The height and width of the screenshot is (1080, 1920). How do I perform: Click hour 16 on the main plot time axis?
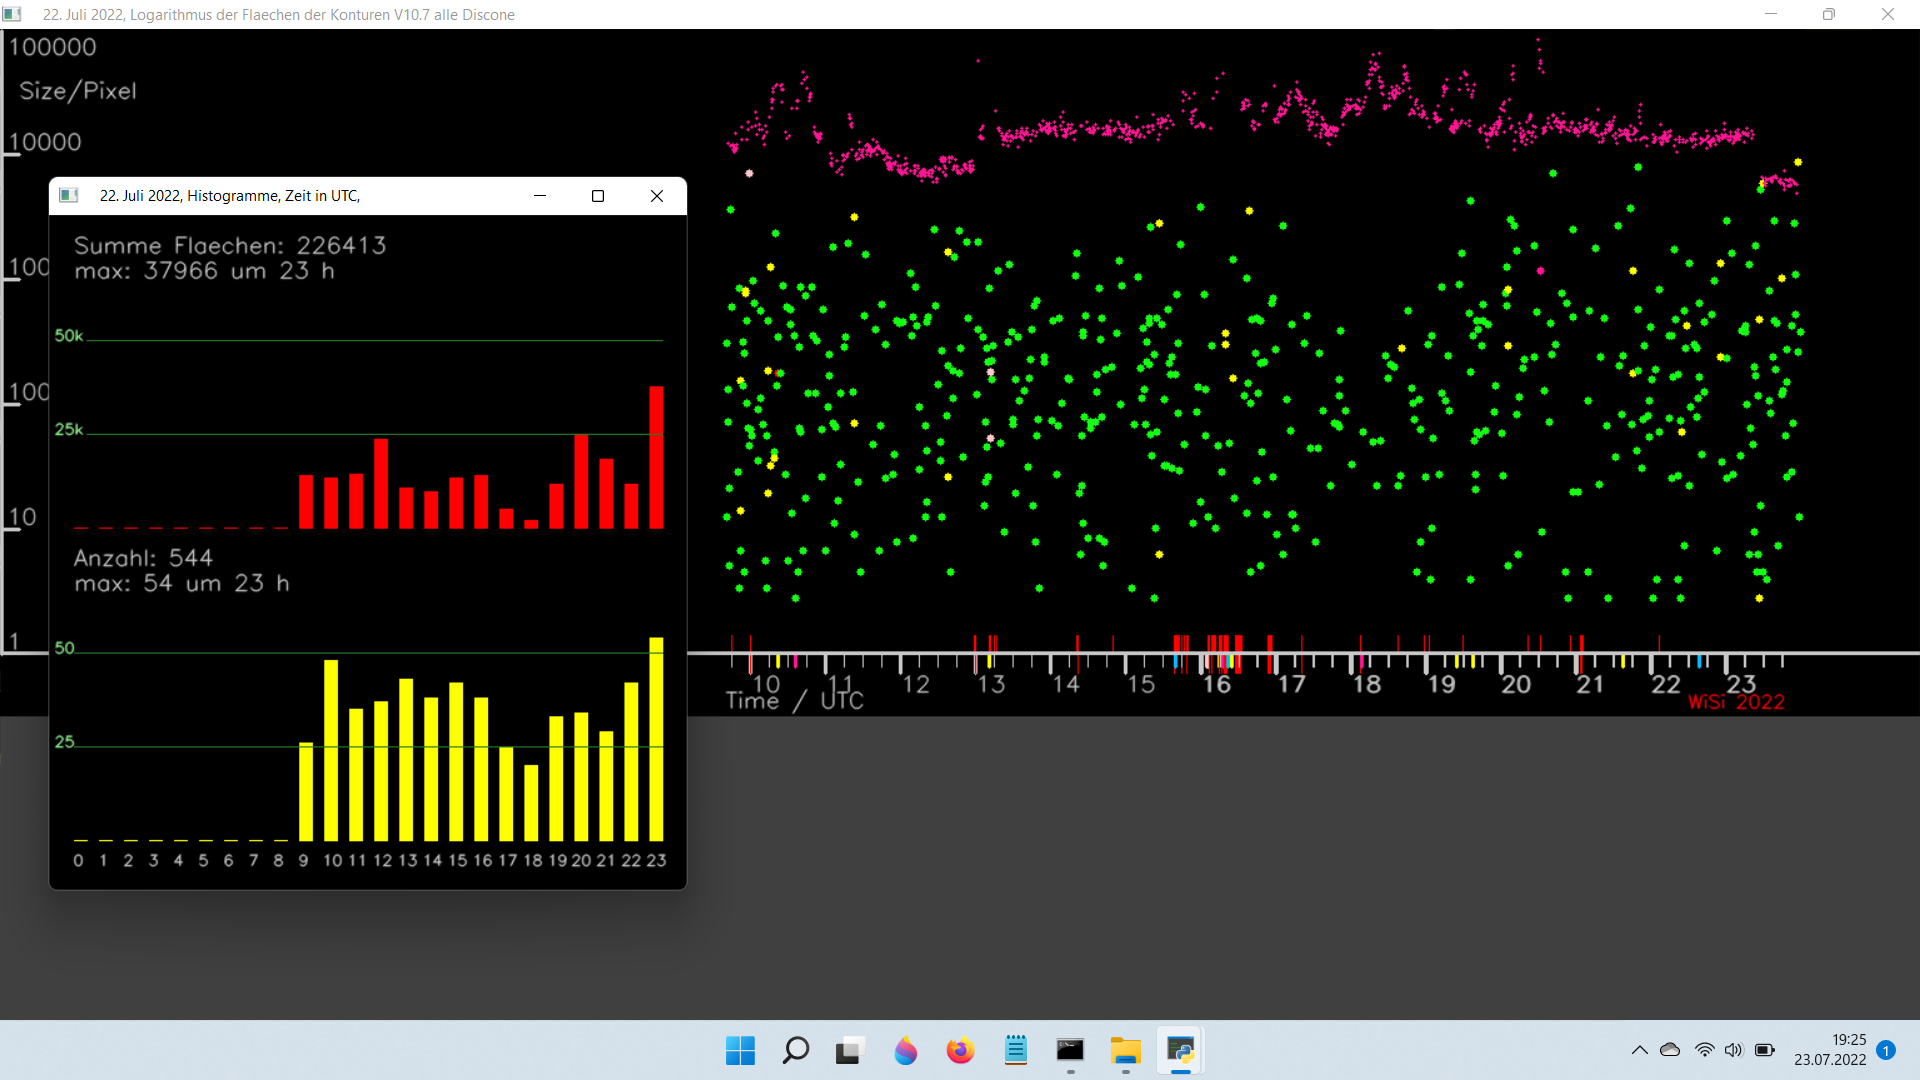click(x=1216, y=685)
